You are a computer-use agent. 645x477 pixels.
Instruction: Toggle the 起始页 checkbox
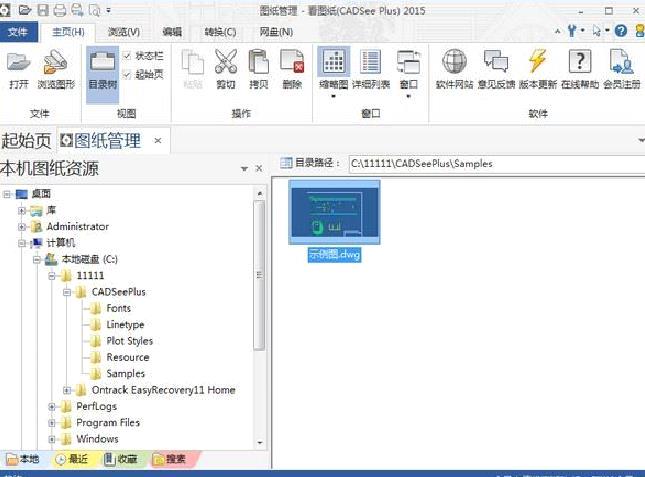(127, 74)
